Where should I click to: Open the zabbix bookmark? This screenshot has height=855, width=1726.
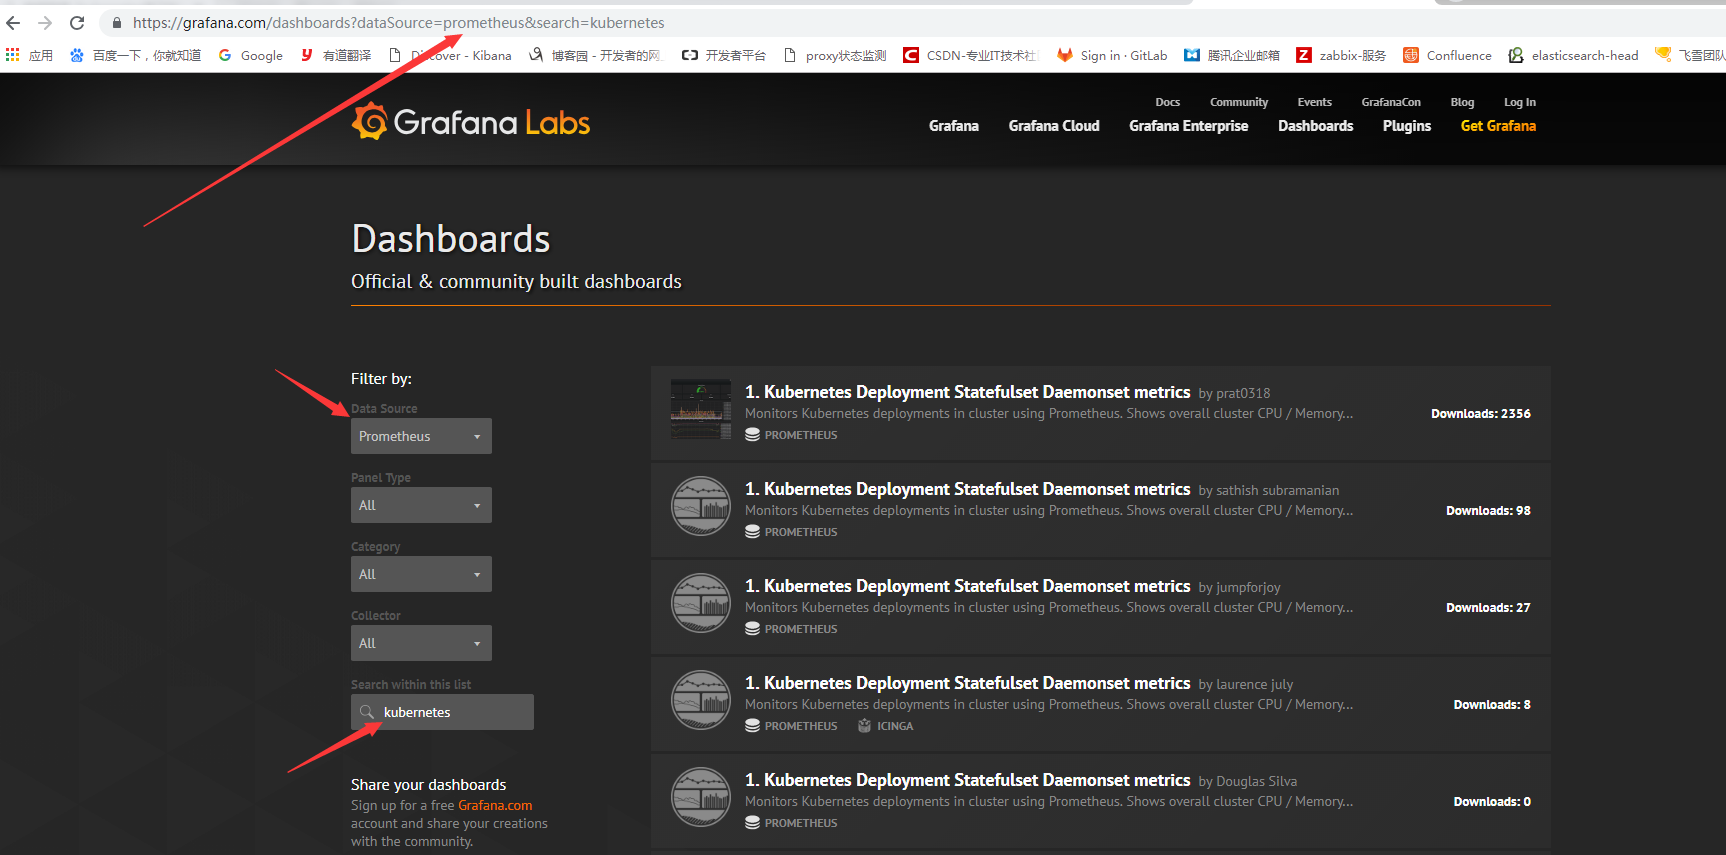tap(1341, 55)
